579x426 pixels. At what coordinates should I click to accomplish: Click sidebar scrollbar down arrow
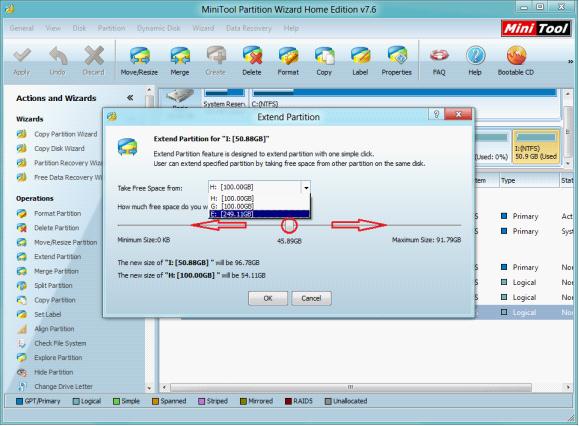coord(149,388)
